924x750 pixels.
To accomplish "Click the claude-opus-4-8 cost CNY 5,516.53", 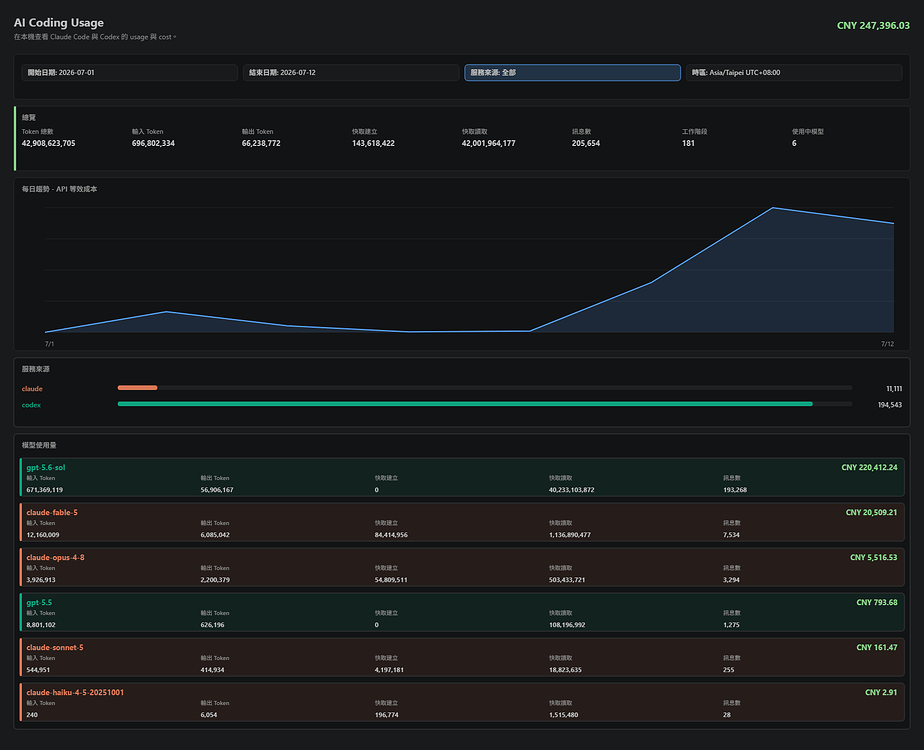I will pyautogui.click(x=873, y=557).
